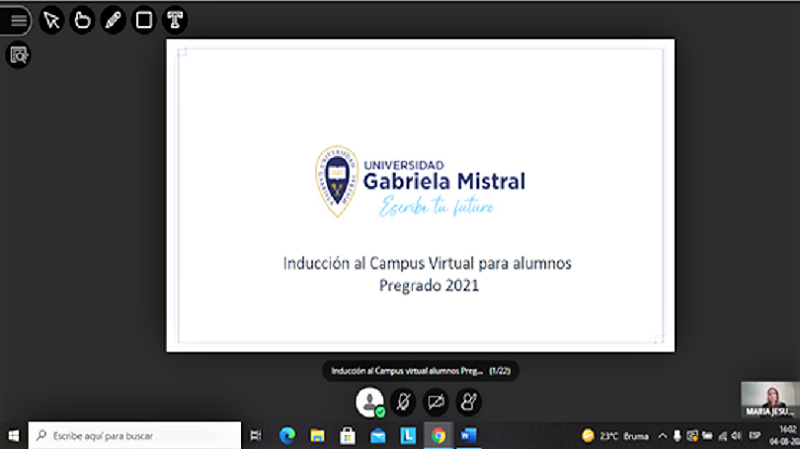The height and width of the screenshot is (449, 800).
Task: Toggle the Raise Hand button
Action: [468, 402]
